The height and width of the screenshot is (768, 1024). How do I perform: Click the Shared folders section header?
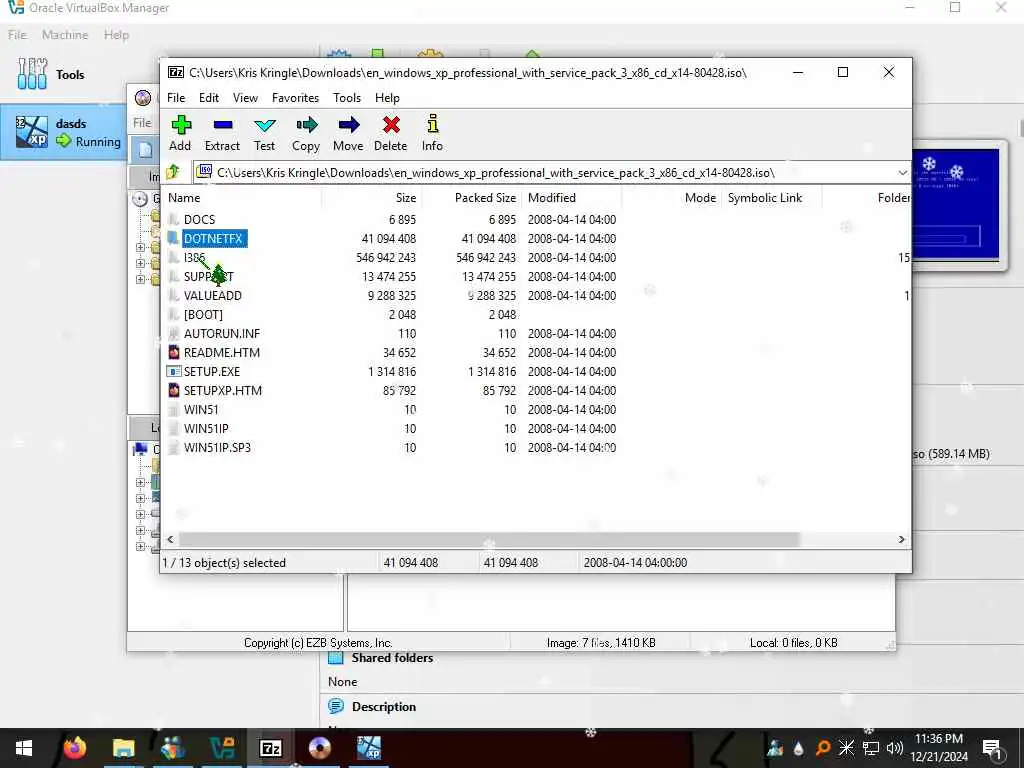392,658
